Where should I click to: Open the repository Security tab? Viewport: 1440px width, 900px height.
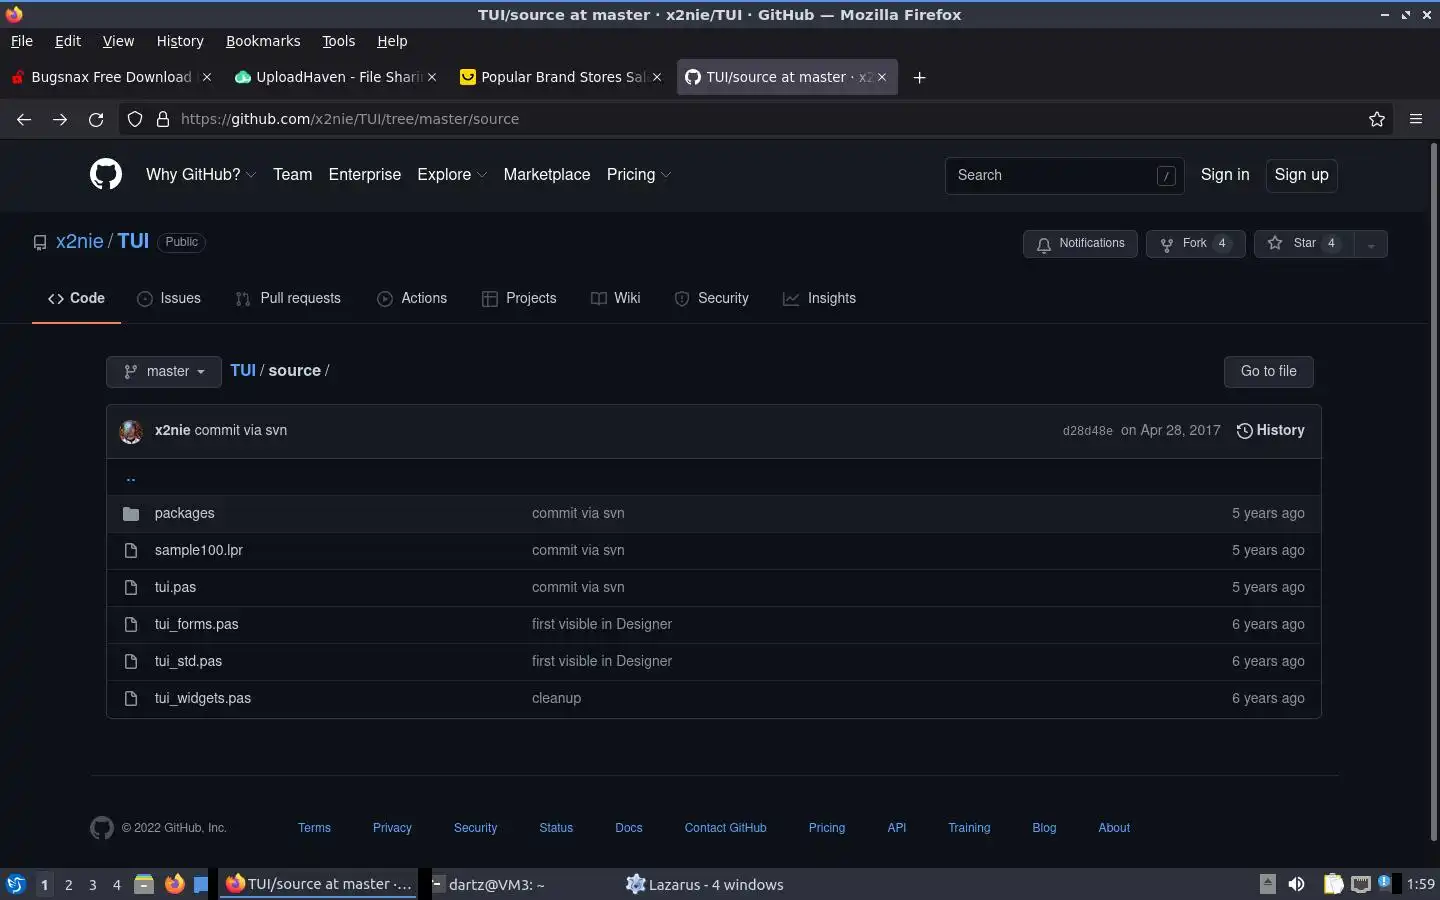pos(712,298)
